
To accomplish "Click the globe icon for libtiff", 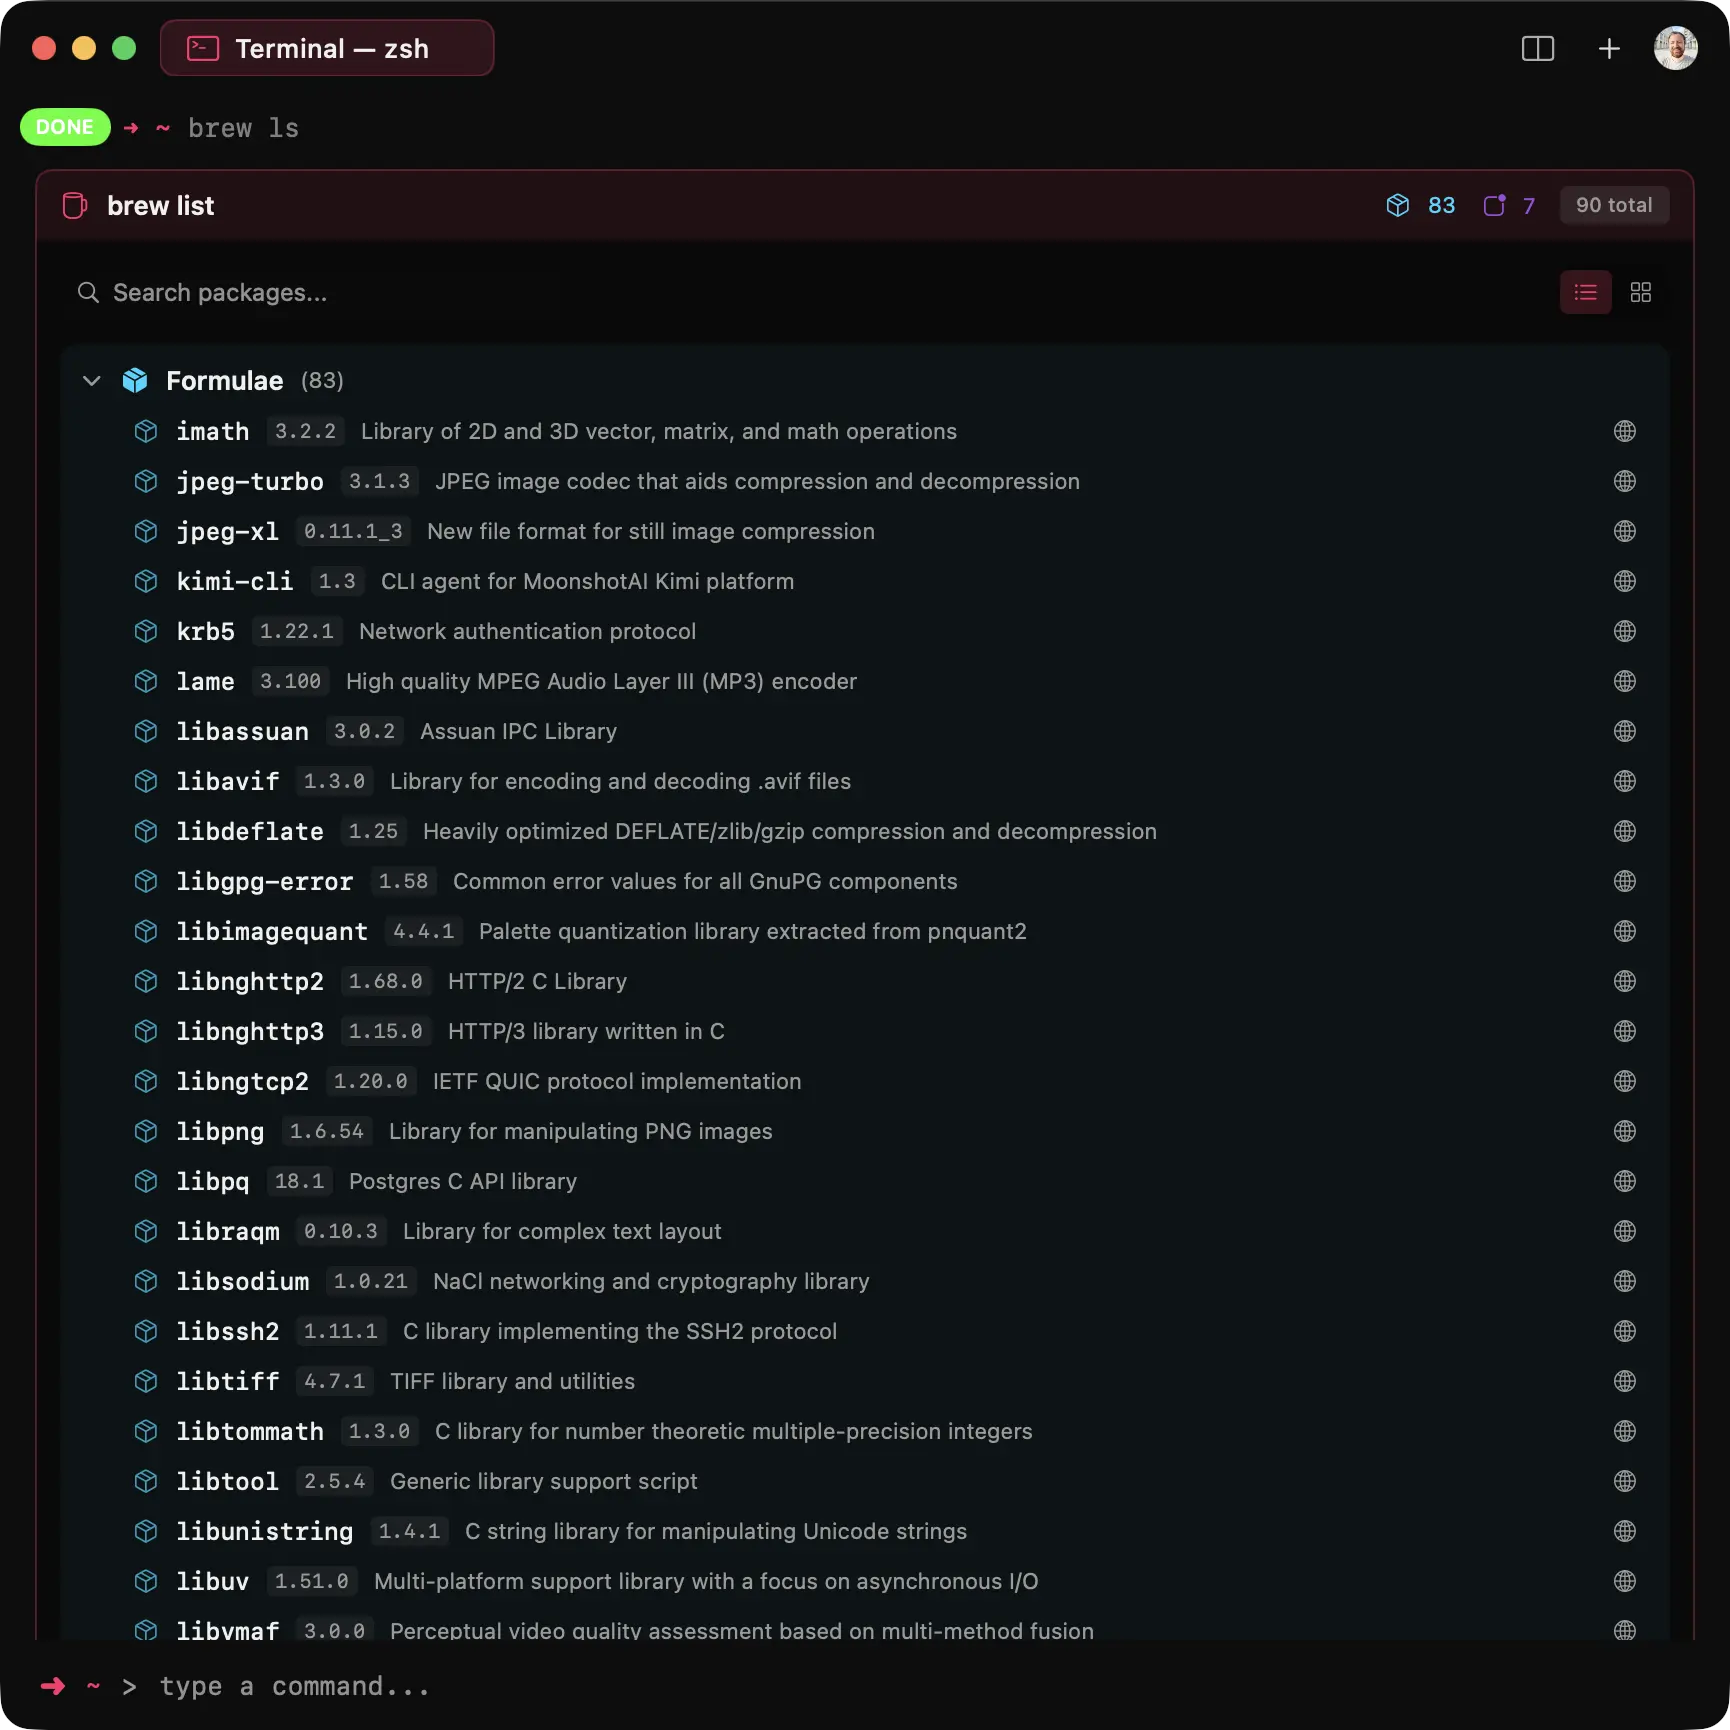I will pos(1624,1381).
